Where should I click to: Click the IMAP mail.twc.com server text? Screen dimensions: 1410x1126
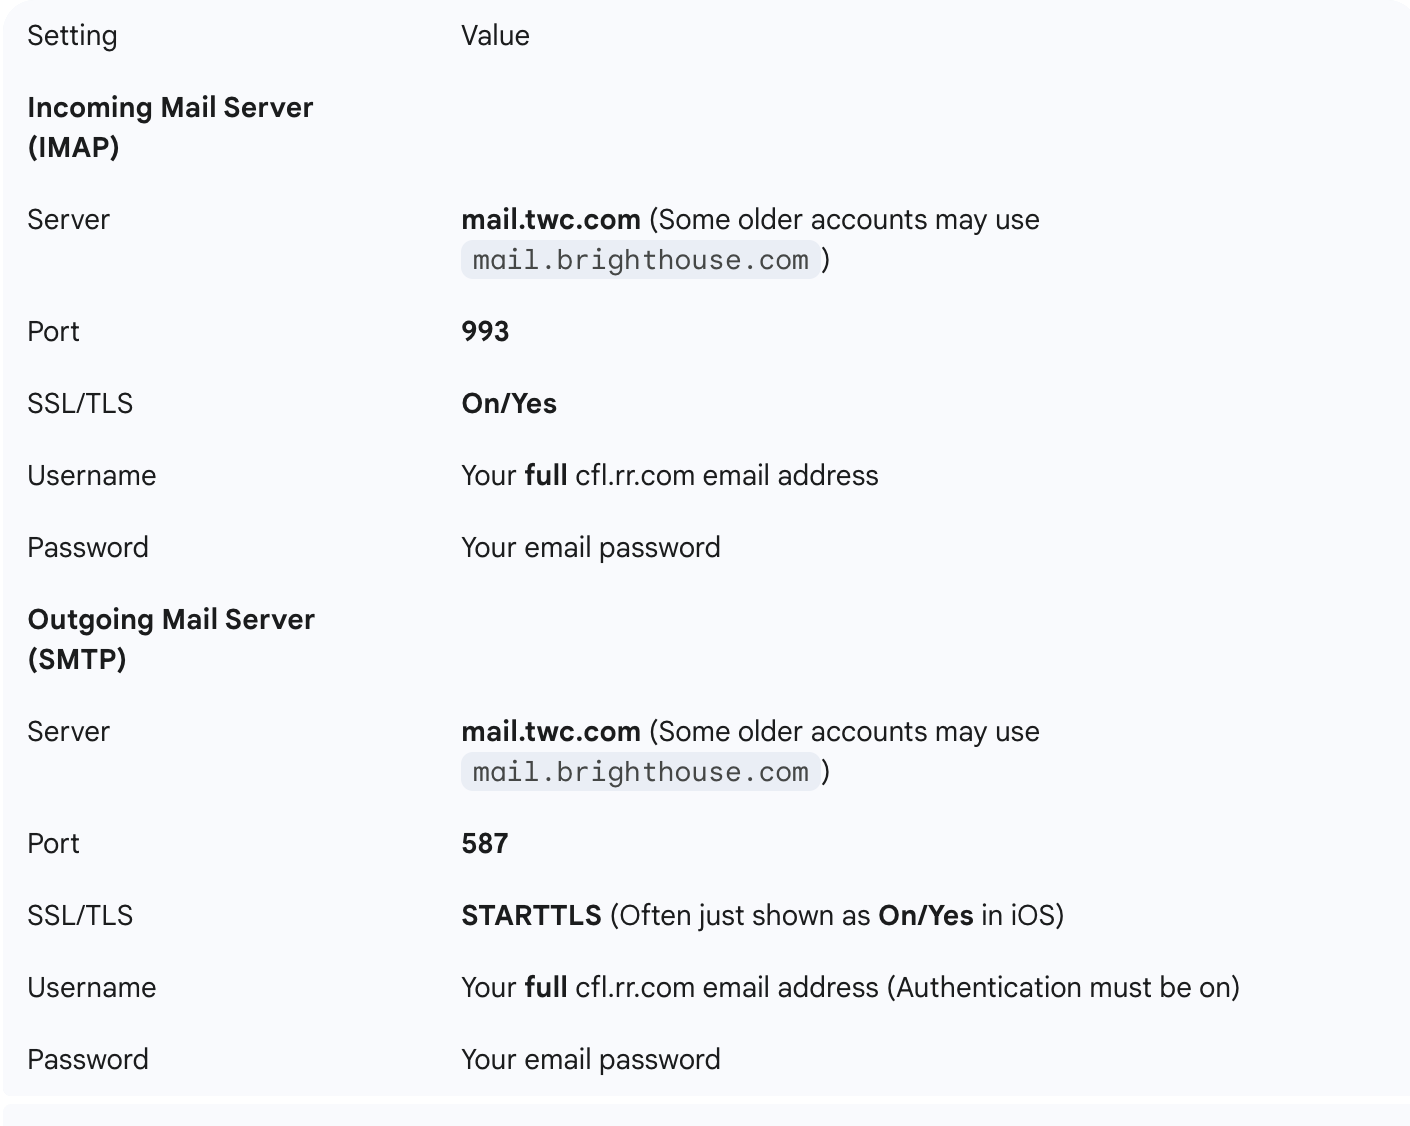click(x=551, y=220)
